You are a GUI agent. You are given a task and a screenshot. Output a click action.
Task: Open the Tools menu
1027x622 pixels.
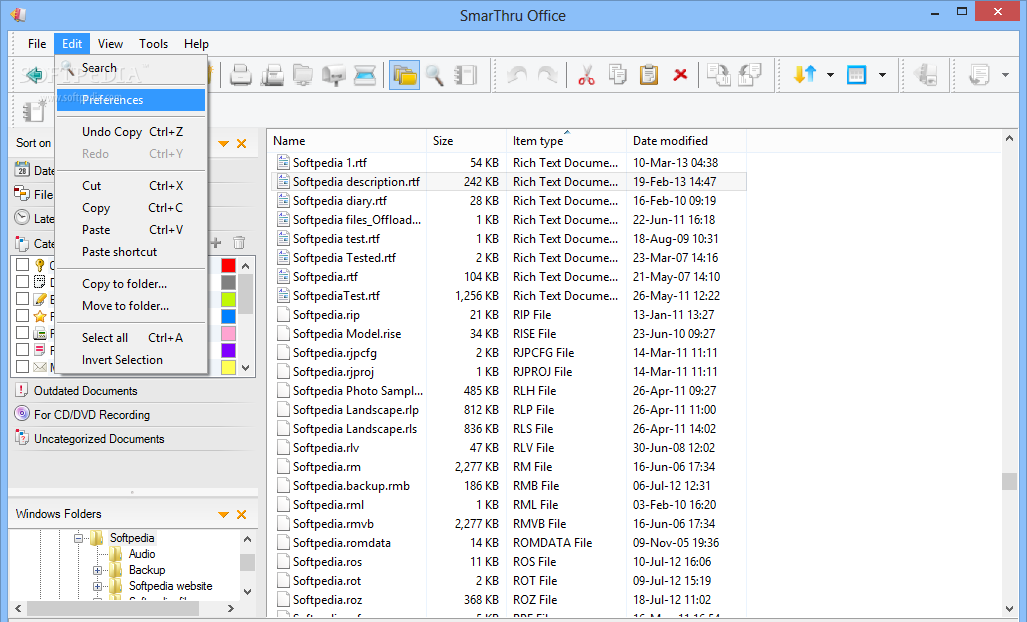[153, 44]
